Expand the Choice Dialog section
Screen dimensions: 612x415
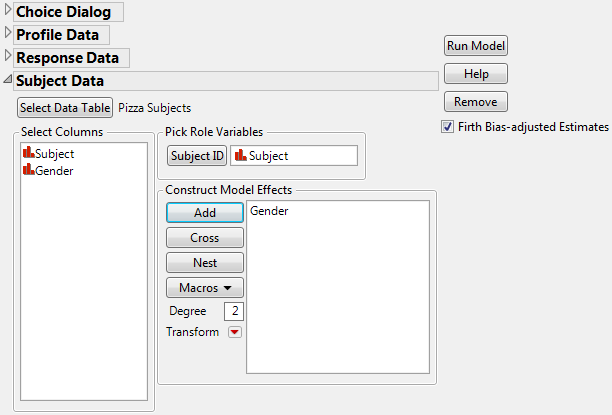pos(8,12)
